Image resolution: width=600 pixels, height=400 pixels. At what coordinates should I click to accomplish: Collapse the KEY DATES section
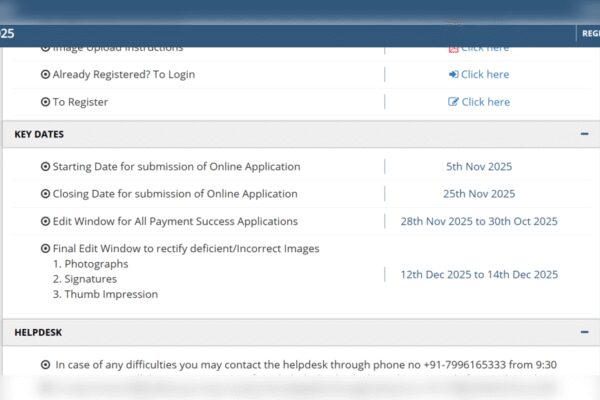point(584,134)
